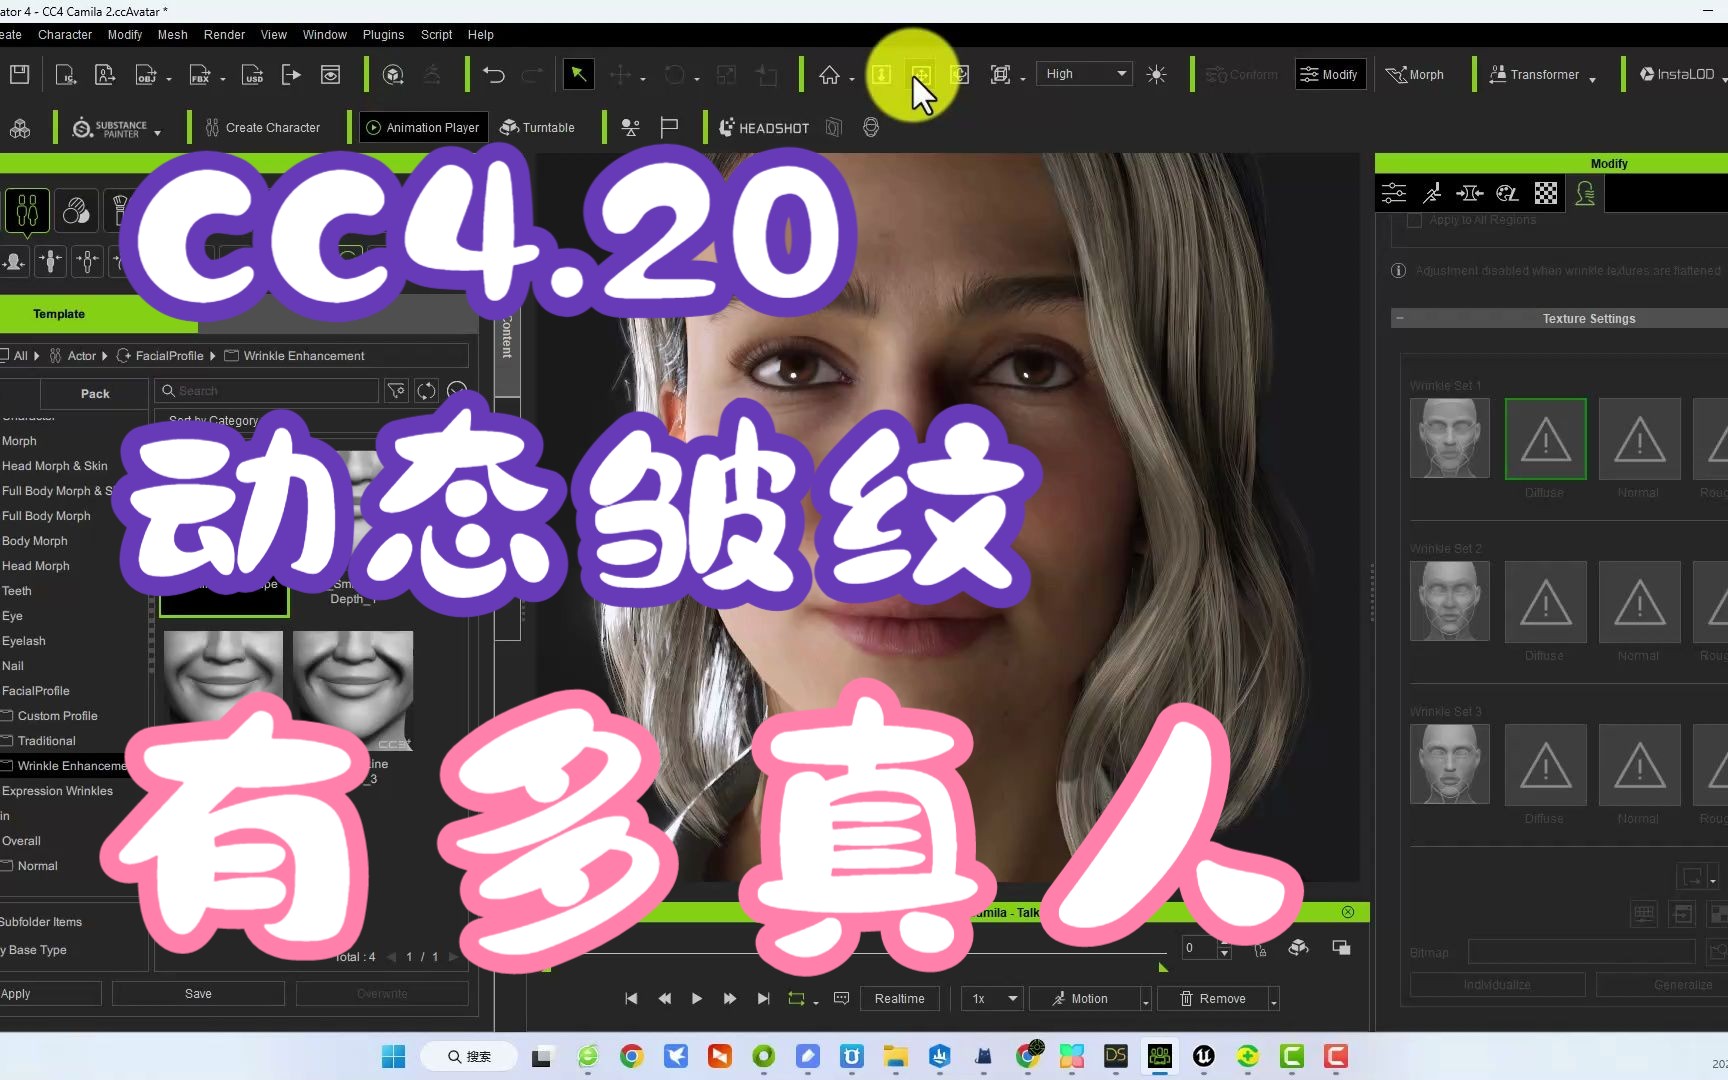Viewport: 1728px width, 1080px height.
Task: Click the Headshot plugin icon
Action: tap(764, 128)
